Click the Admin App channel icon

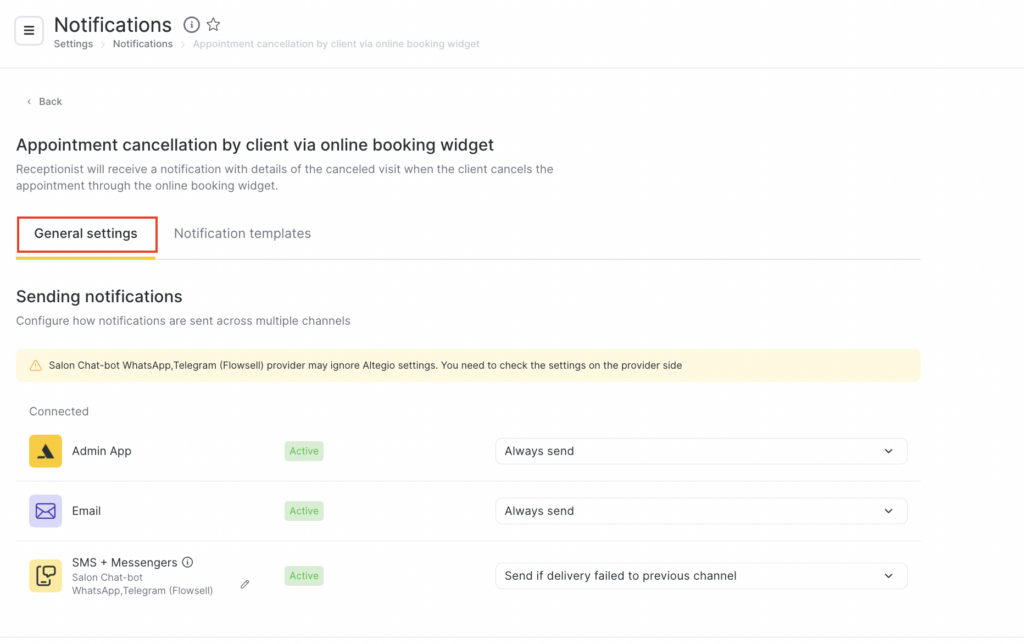pyautogui.click(x=45, y=451)
